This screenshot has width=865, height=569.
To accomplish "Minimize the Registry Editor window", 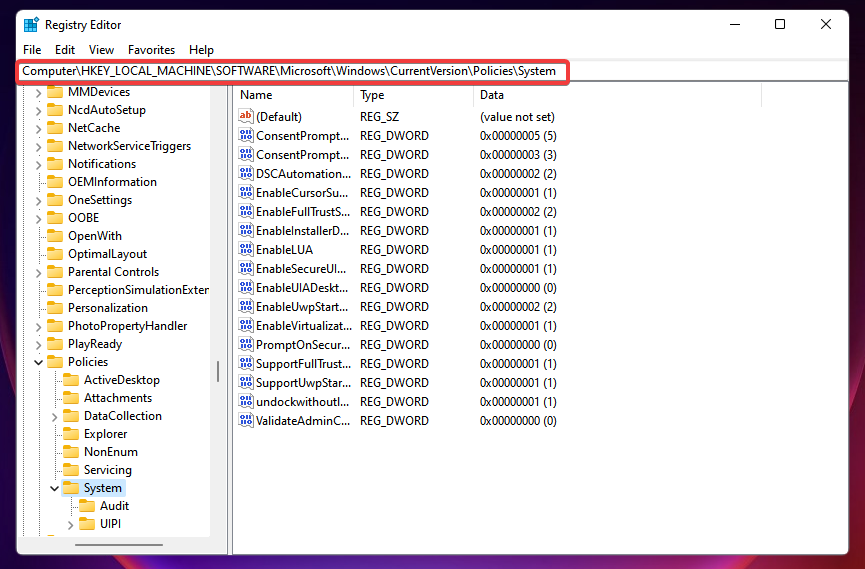I will pos(735,24).
